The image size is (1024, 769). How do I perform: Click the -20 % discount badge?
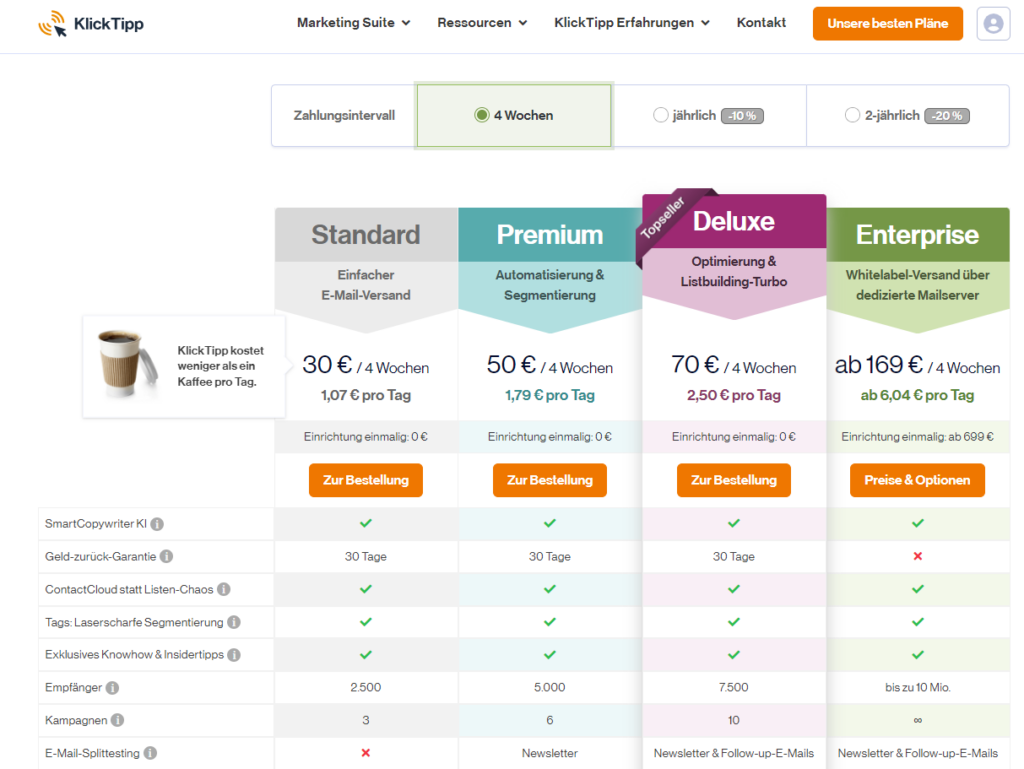[x=947, y=116]
